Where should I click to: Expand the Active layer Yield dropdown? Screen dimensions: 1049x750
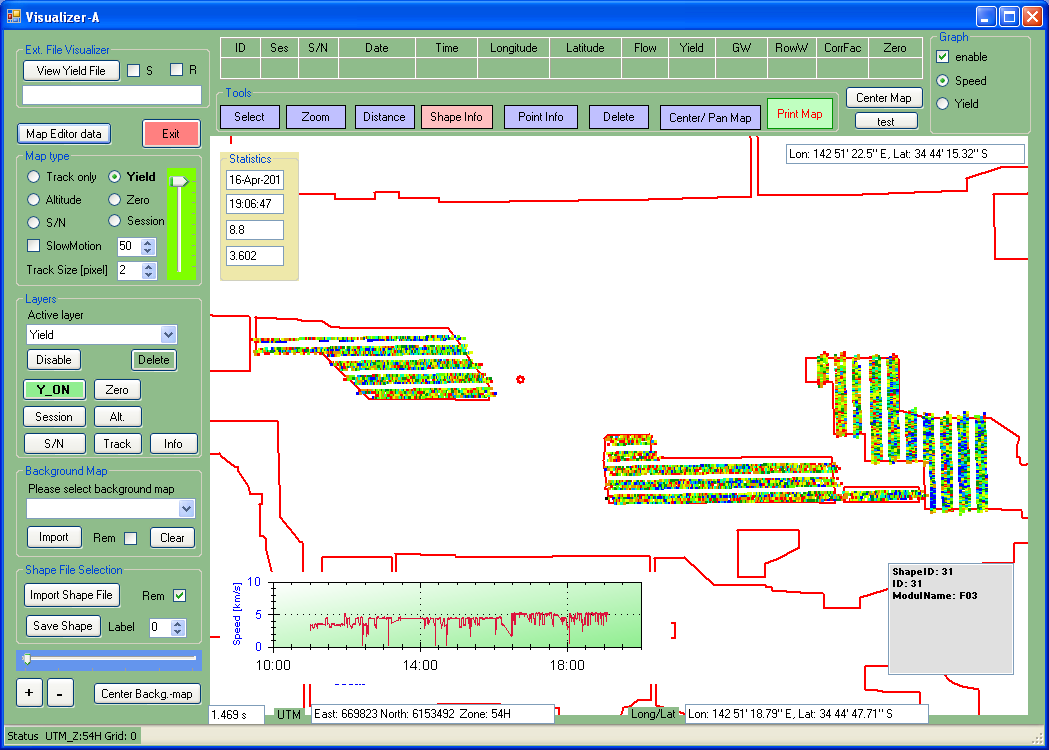click(168, 335)
